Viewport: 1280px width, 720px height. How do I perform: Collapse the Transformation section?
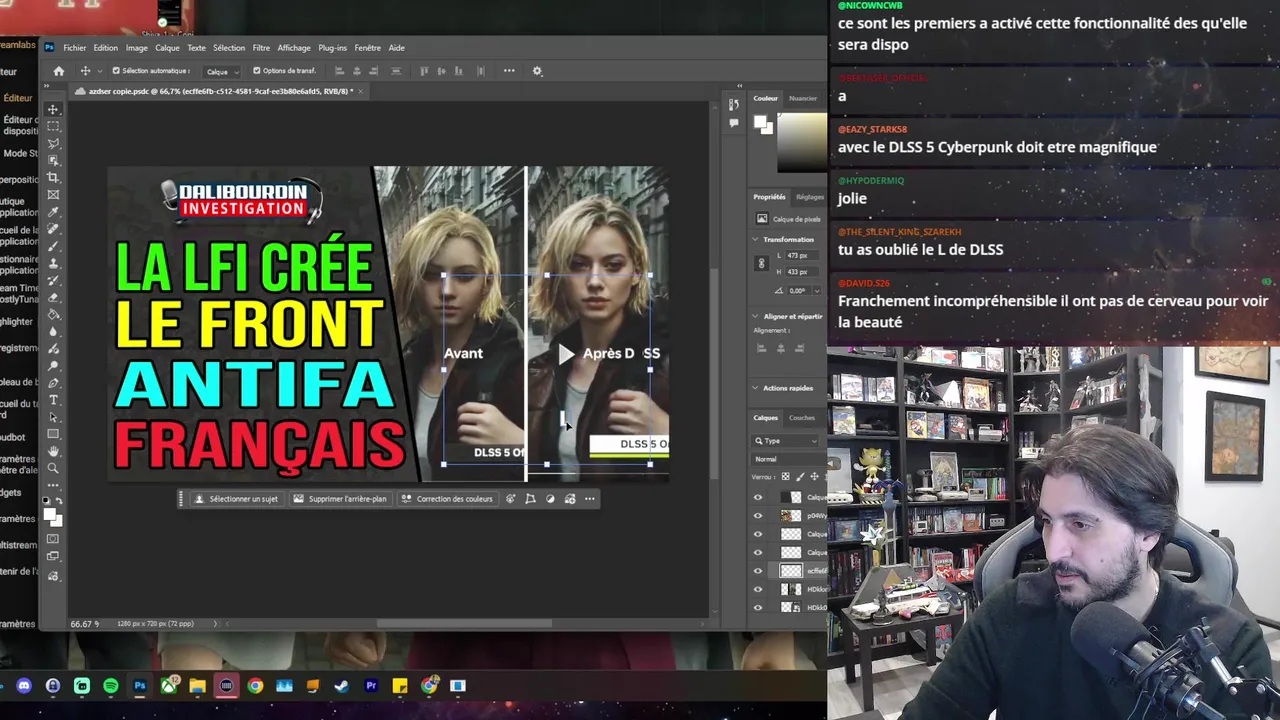point(756,240)
